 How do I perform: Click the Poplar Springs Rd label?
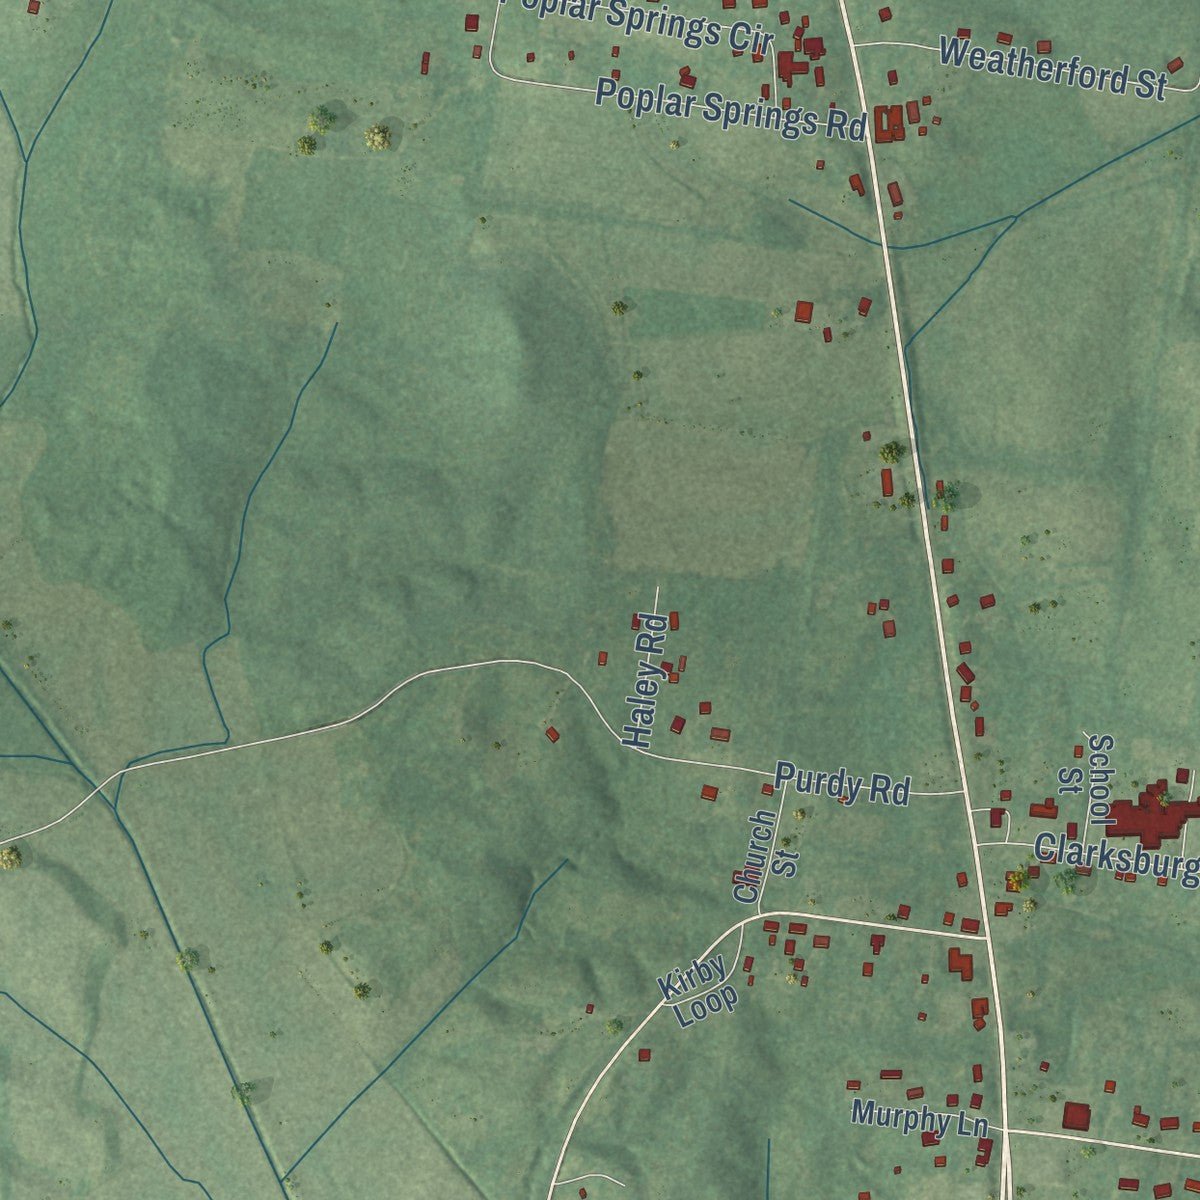point(731,110)
